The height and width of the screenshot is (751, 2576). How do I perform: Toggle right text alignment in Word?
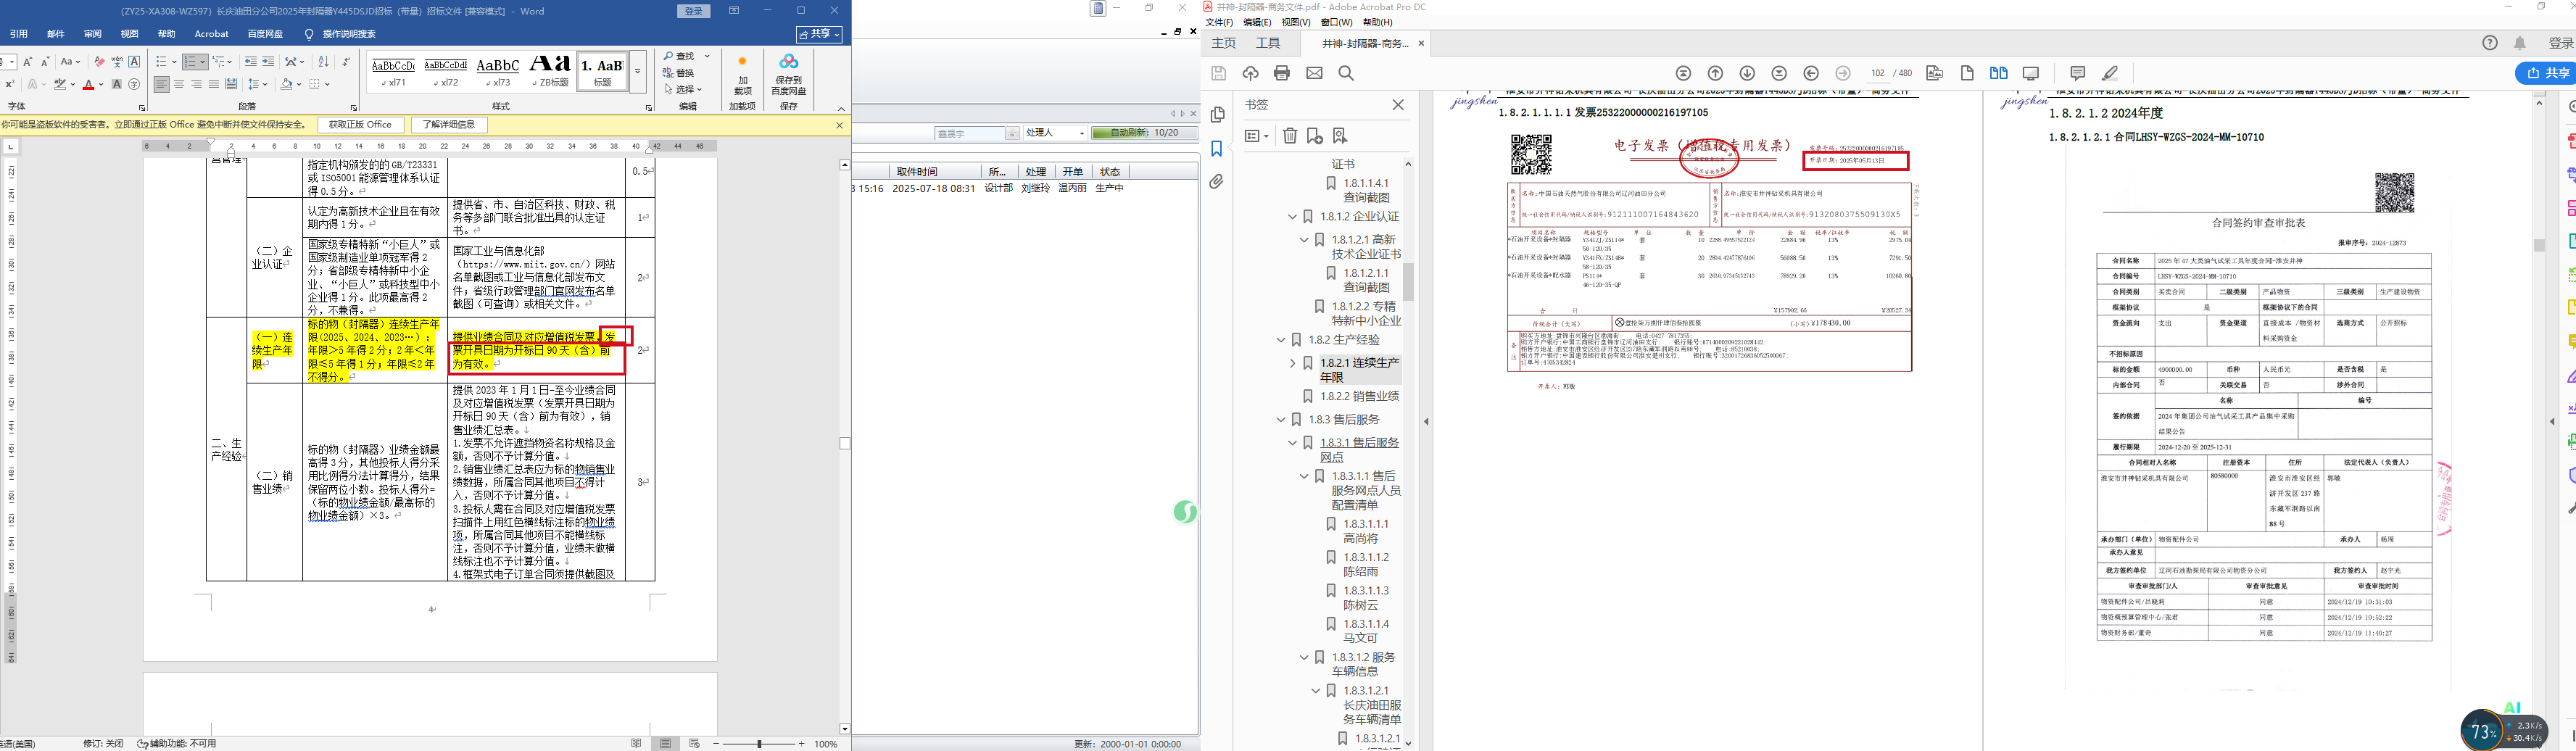coord(196,84)
